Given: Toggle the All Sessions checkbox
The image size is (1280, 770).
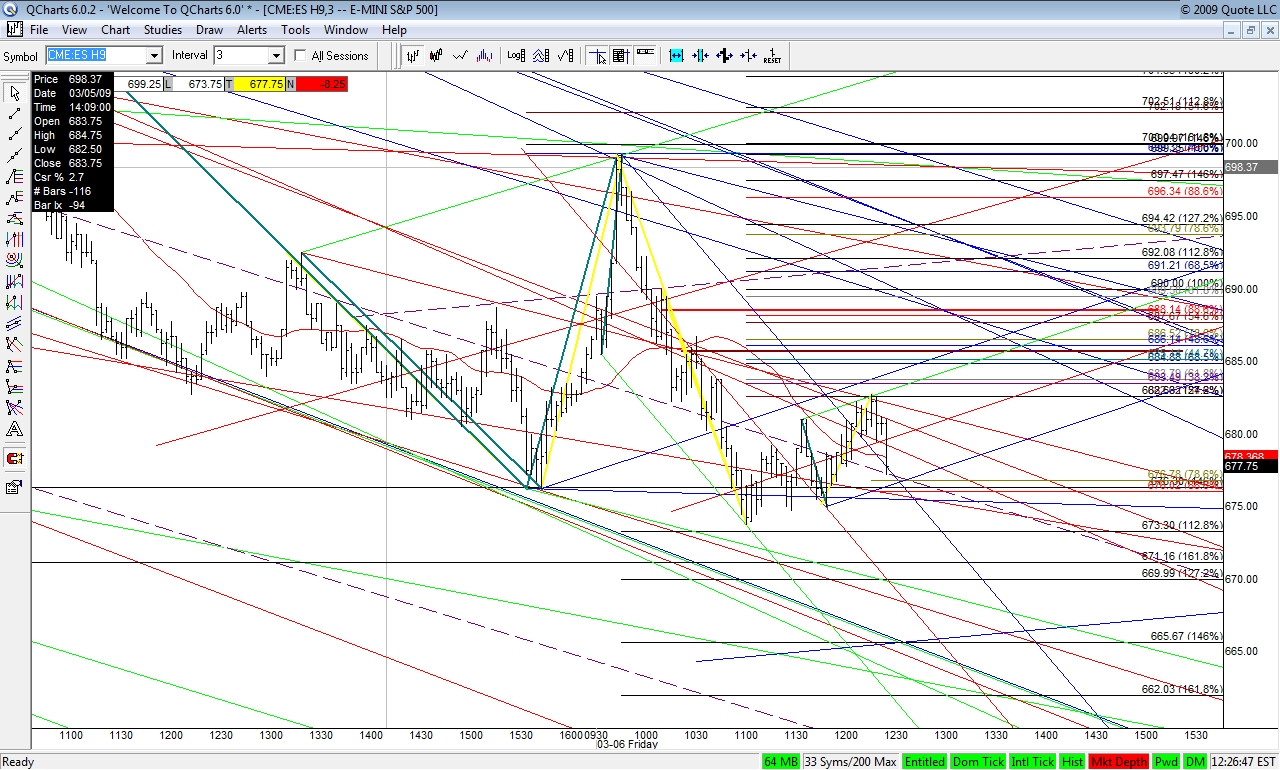Looking at the screenshot, I should (300, 56).
